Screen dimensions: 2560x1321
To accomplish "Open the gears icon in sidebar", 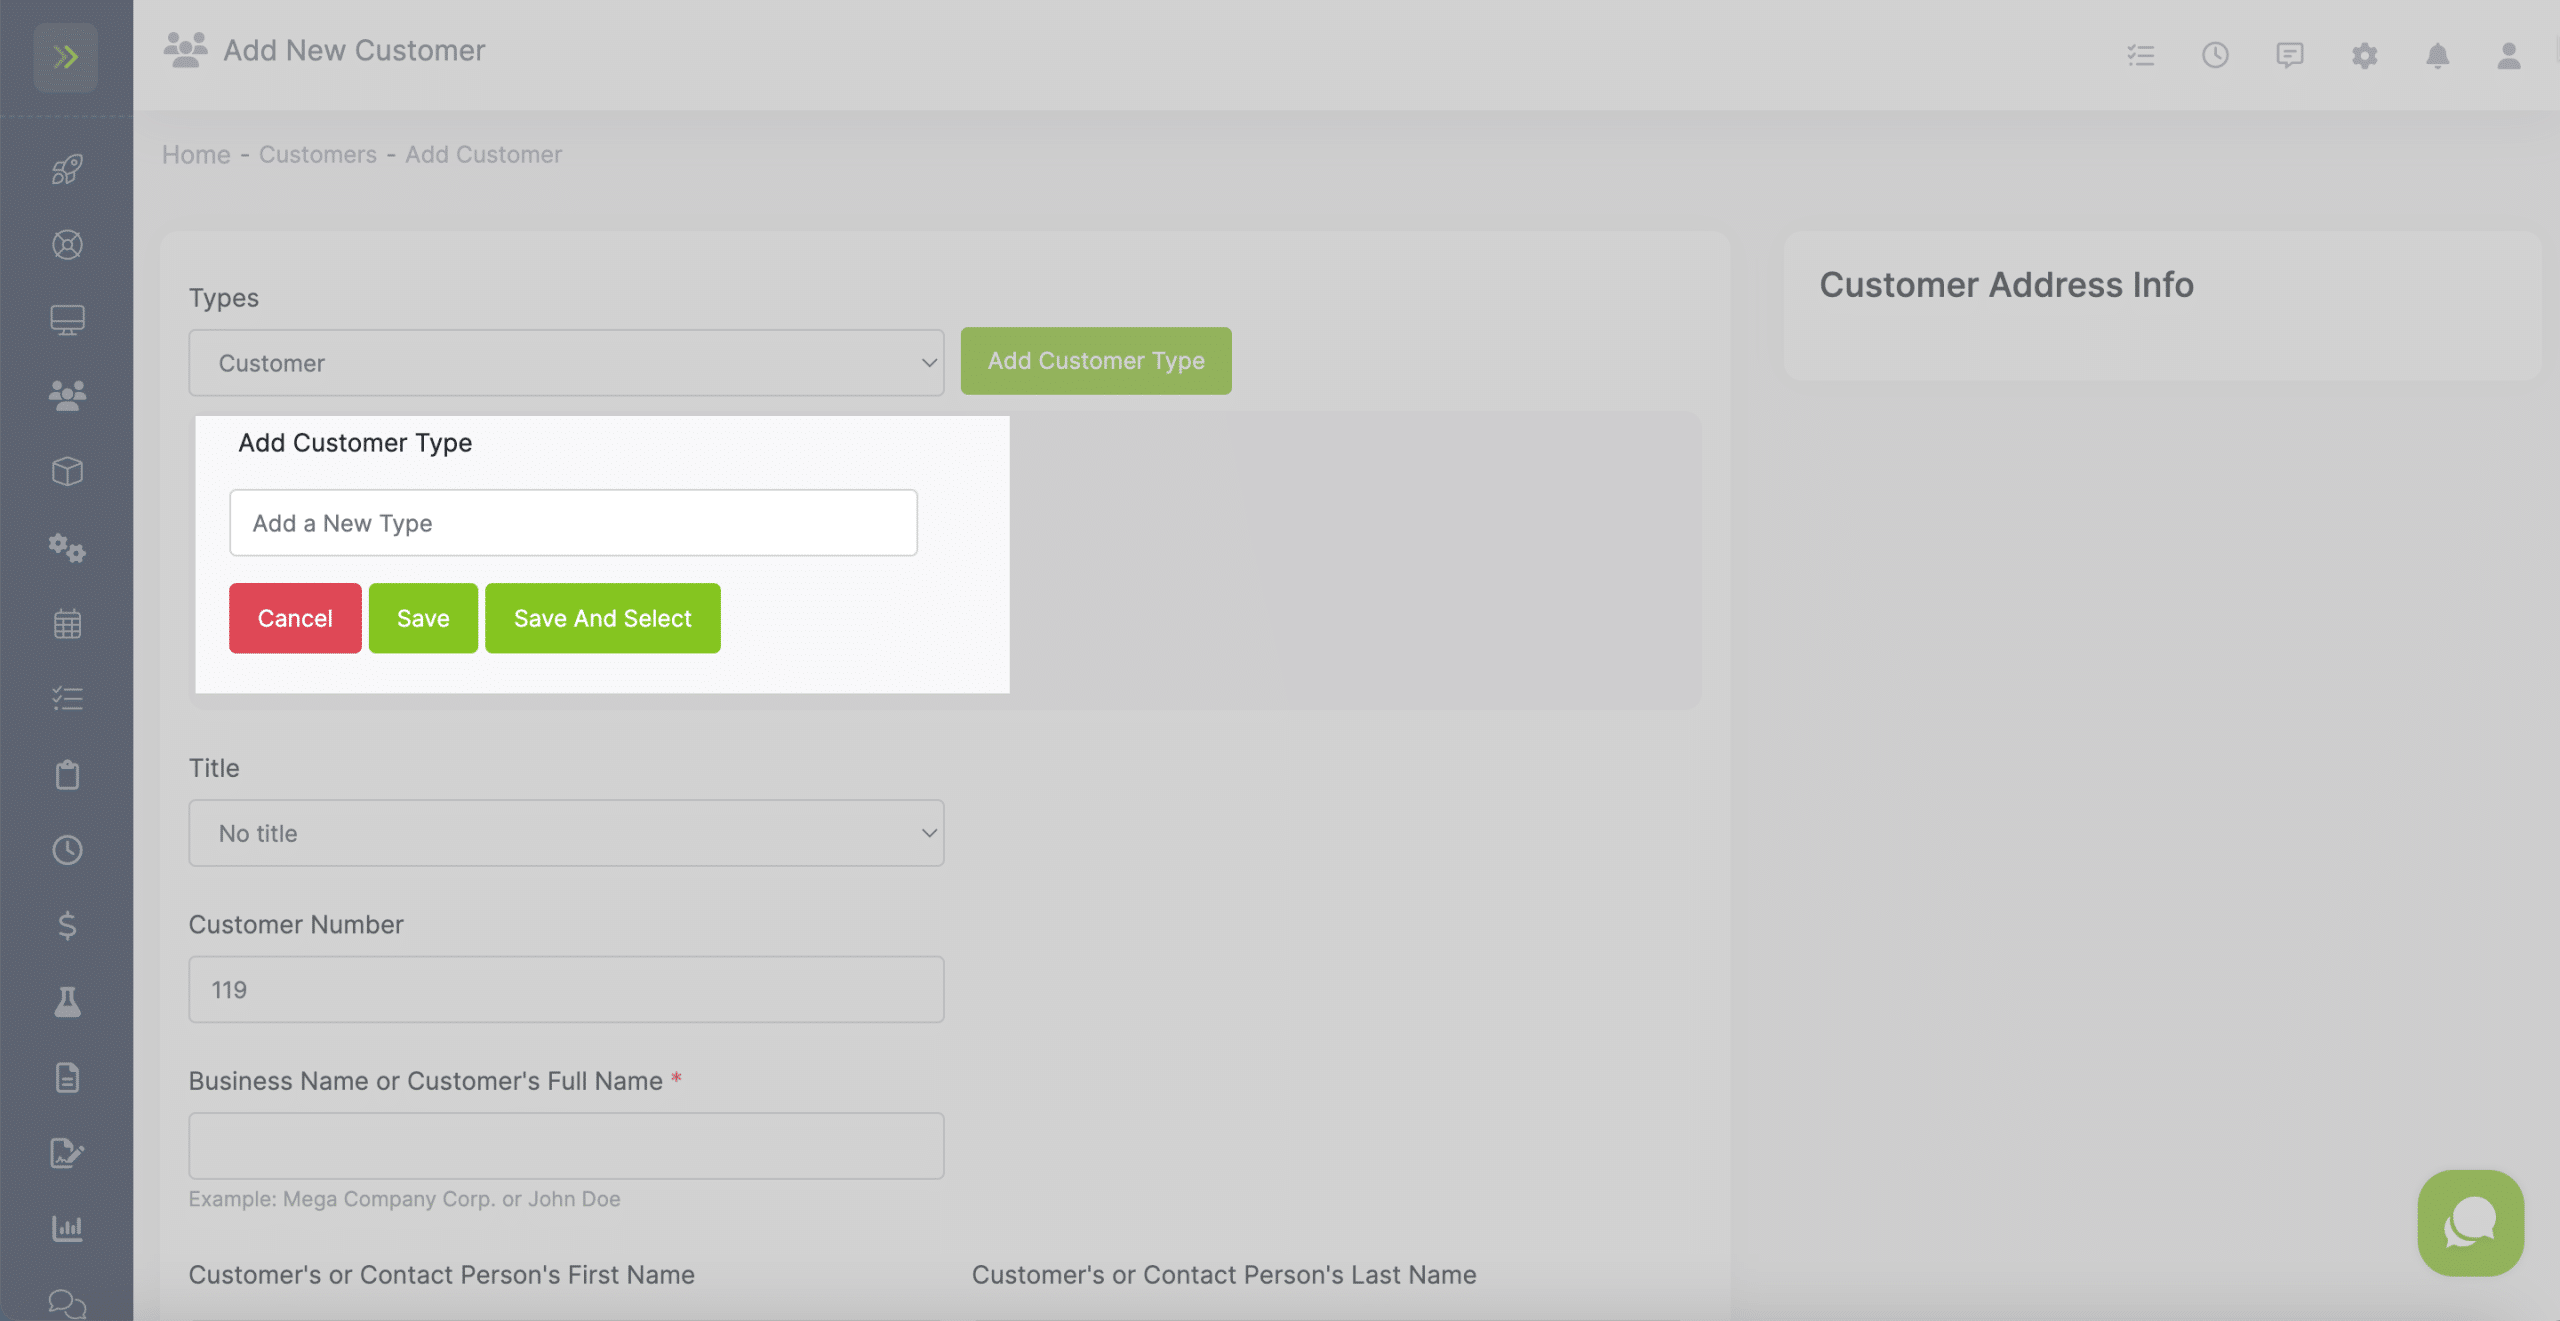I will 67,548.
